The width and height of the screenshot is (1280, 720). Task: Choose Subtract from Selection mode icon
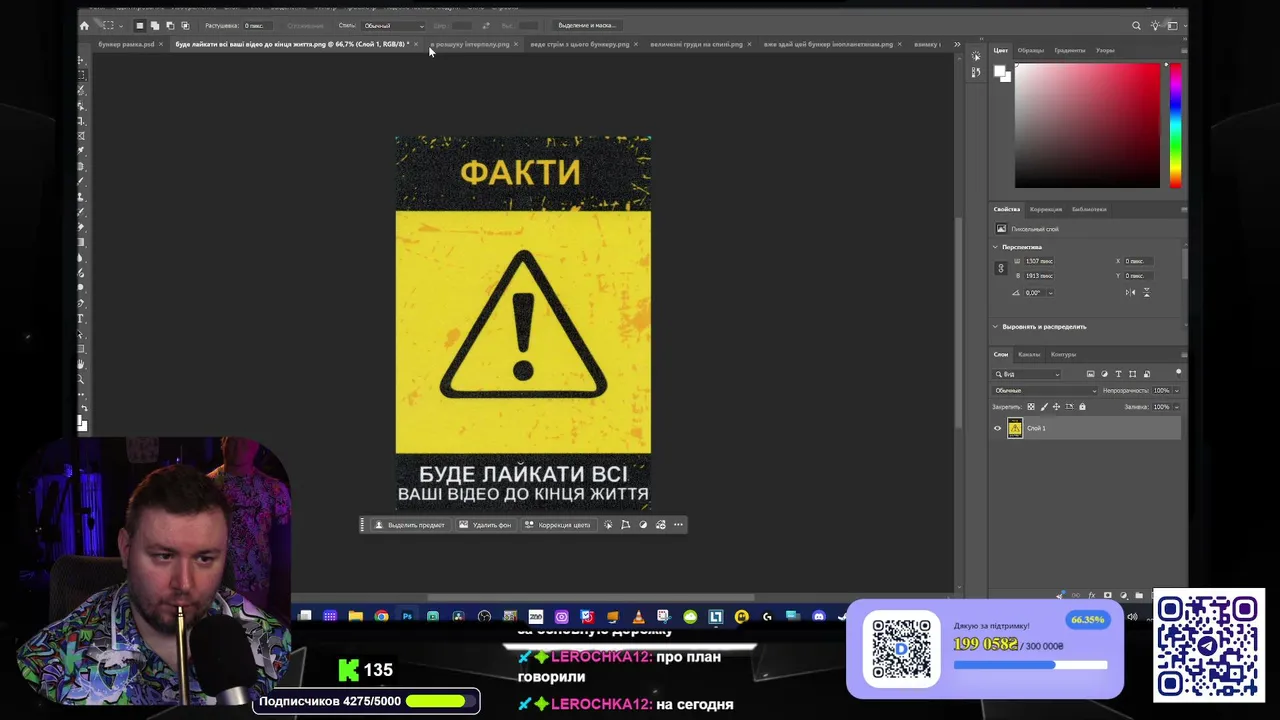tap(170, 25)
